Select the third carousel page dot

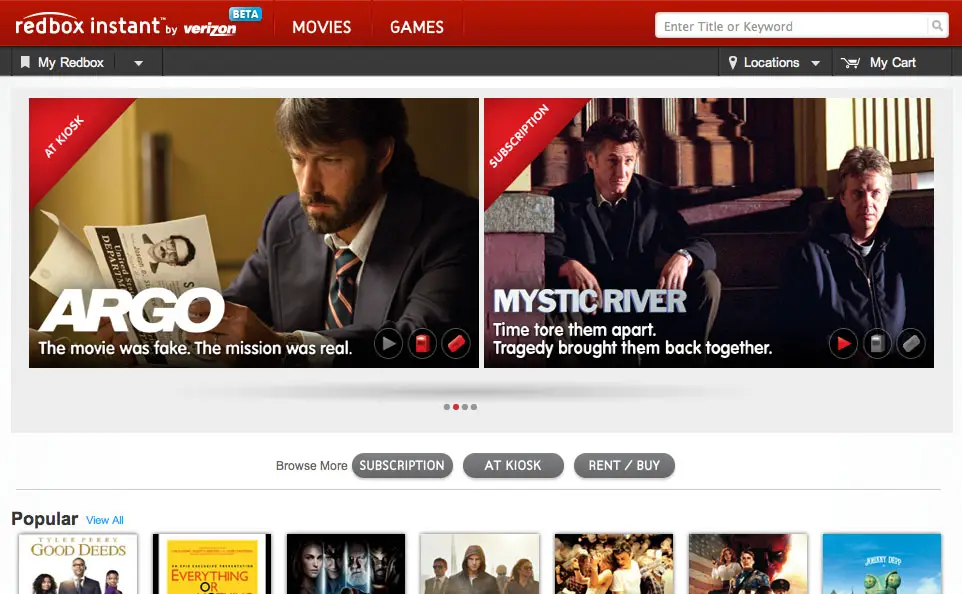pyautogui.click(x=464, y=407)
